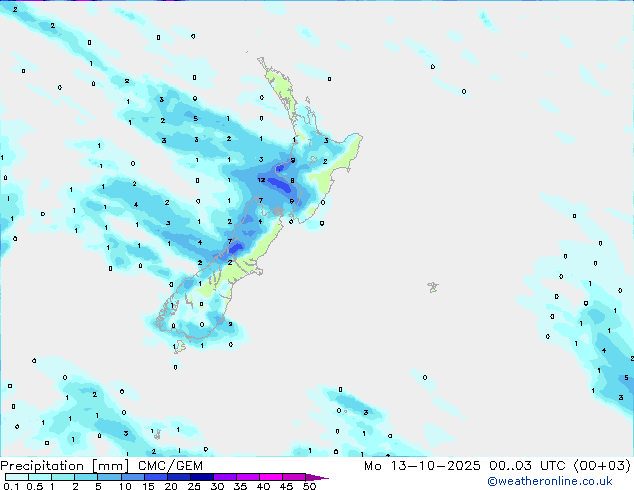Click the '40' legend scale label

tap(263, 486)
